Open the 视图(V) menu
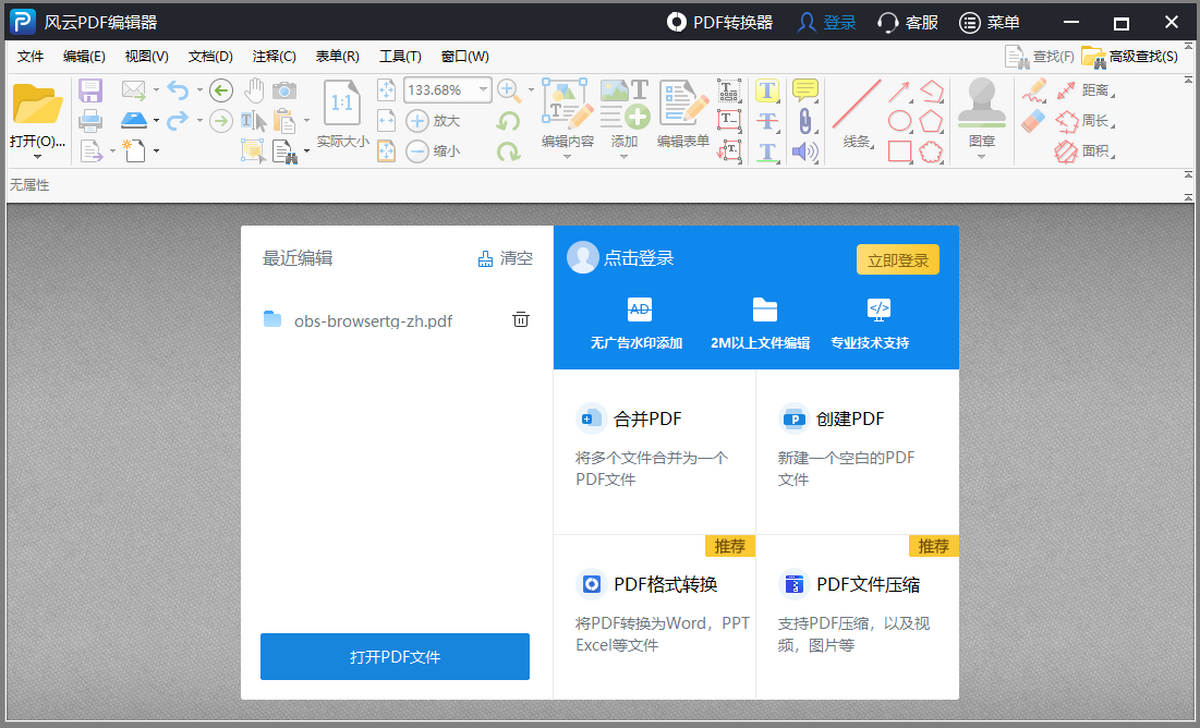1200x728 pixels. 147,56
